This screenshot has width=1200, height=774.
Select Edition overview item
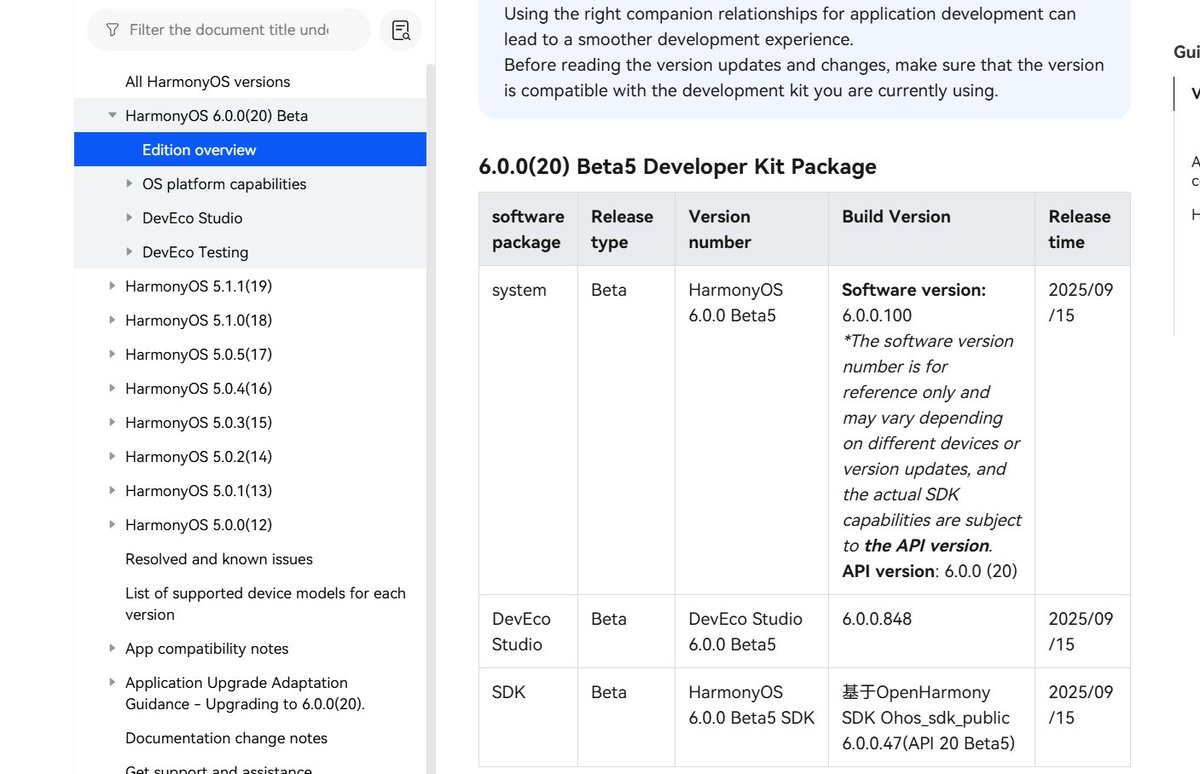click(250, 150)
